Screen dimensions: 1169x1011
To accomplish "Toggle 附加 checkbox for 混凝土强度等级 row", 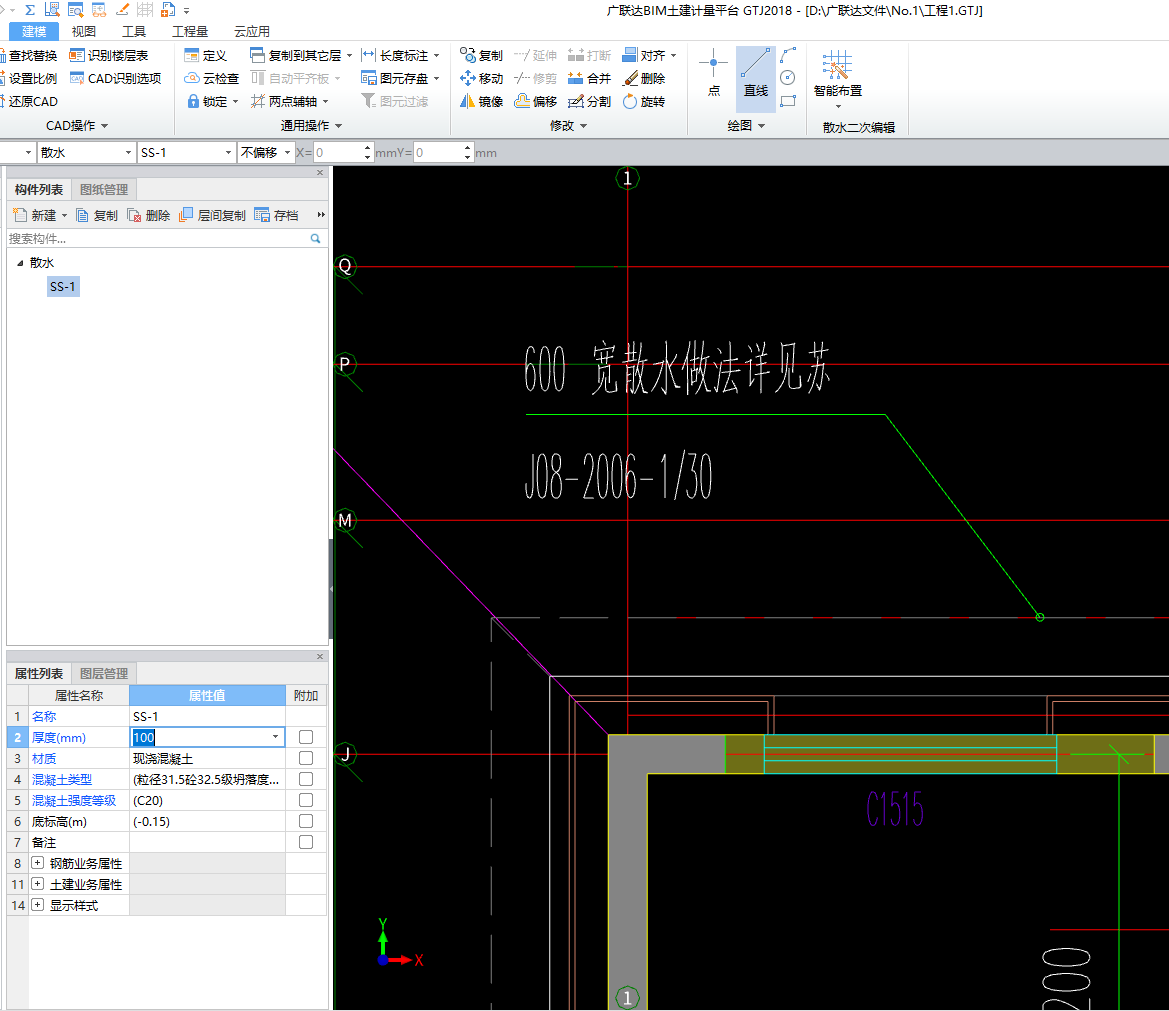I will click(x=306, y=800).
